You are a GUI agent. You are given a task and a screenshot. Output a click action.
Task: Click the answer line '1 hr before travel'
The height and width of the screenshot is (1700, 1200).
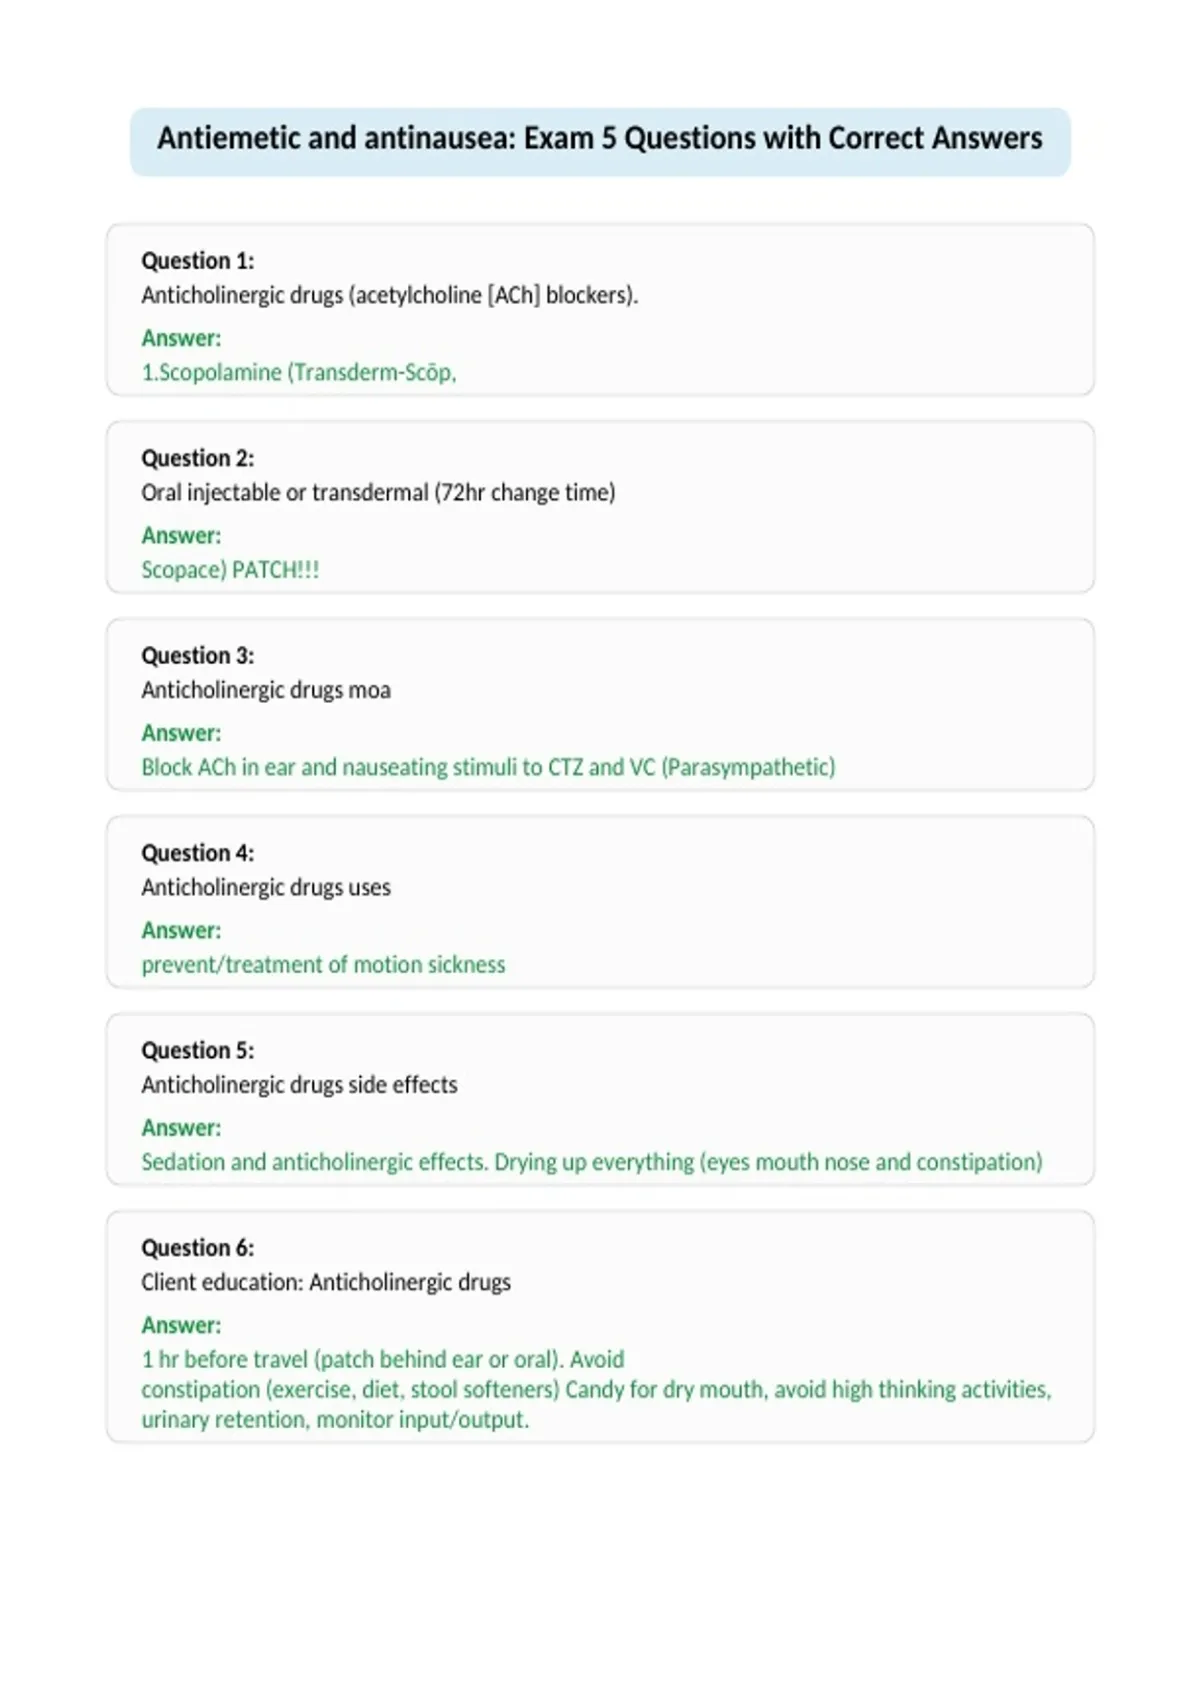(382, 1359)
